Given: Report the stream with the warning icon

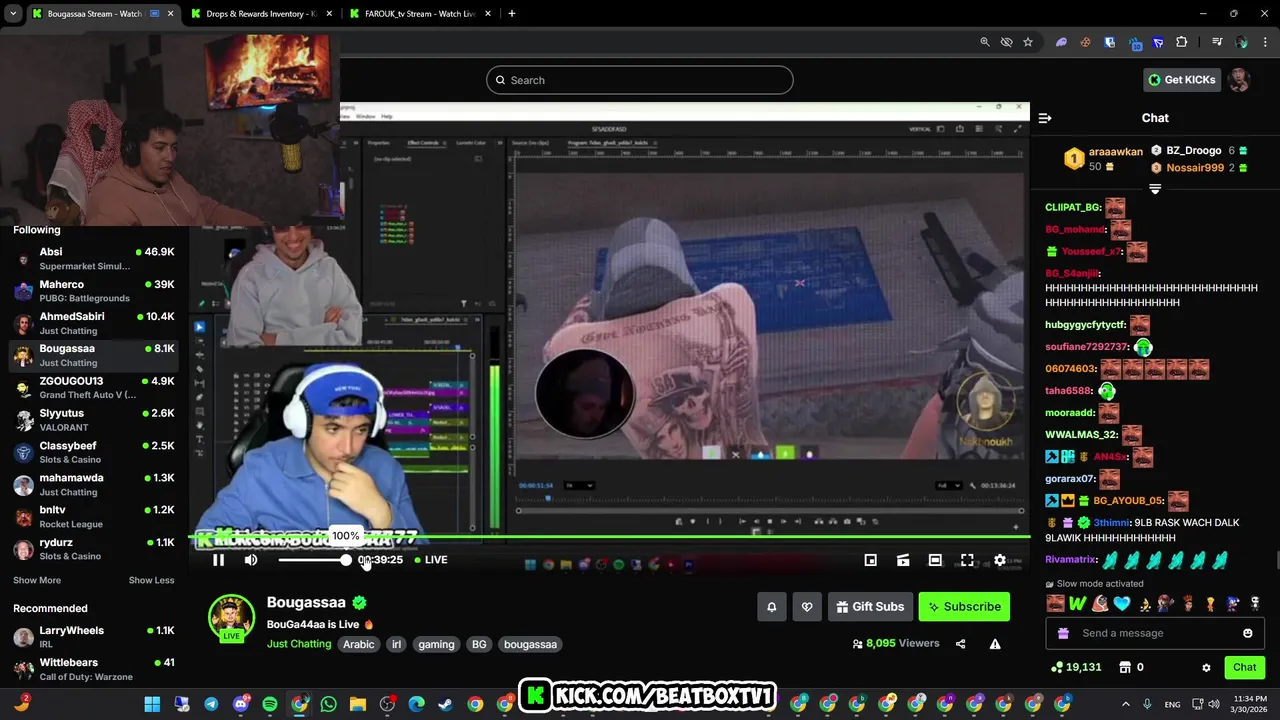Looking at the screenshot, I should click(x=995, y=644).
